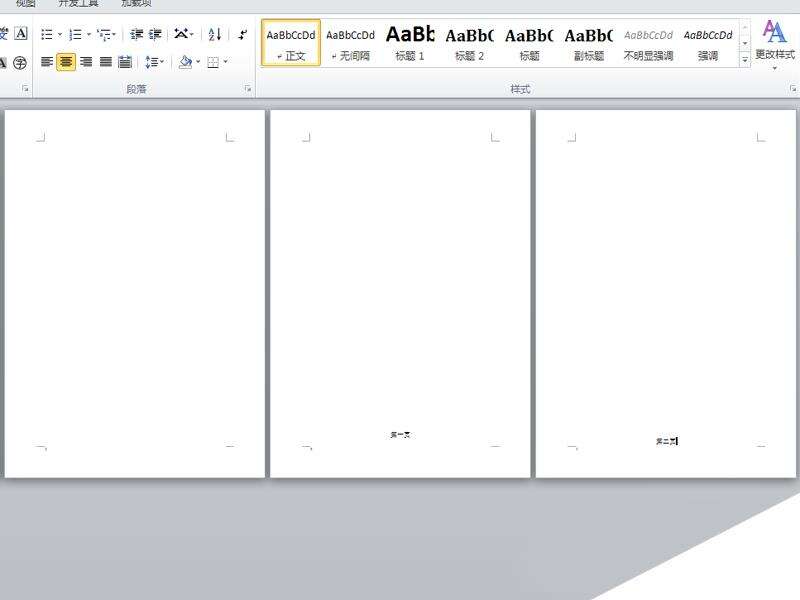Expand the borders dropdown arrow
This screenshot has height=600, width=800.
click(225, 62)
